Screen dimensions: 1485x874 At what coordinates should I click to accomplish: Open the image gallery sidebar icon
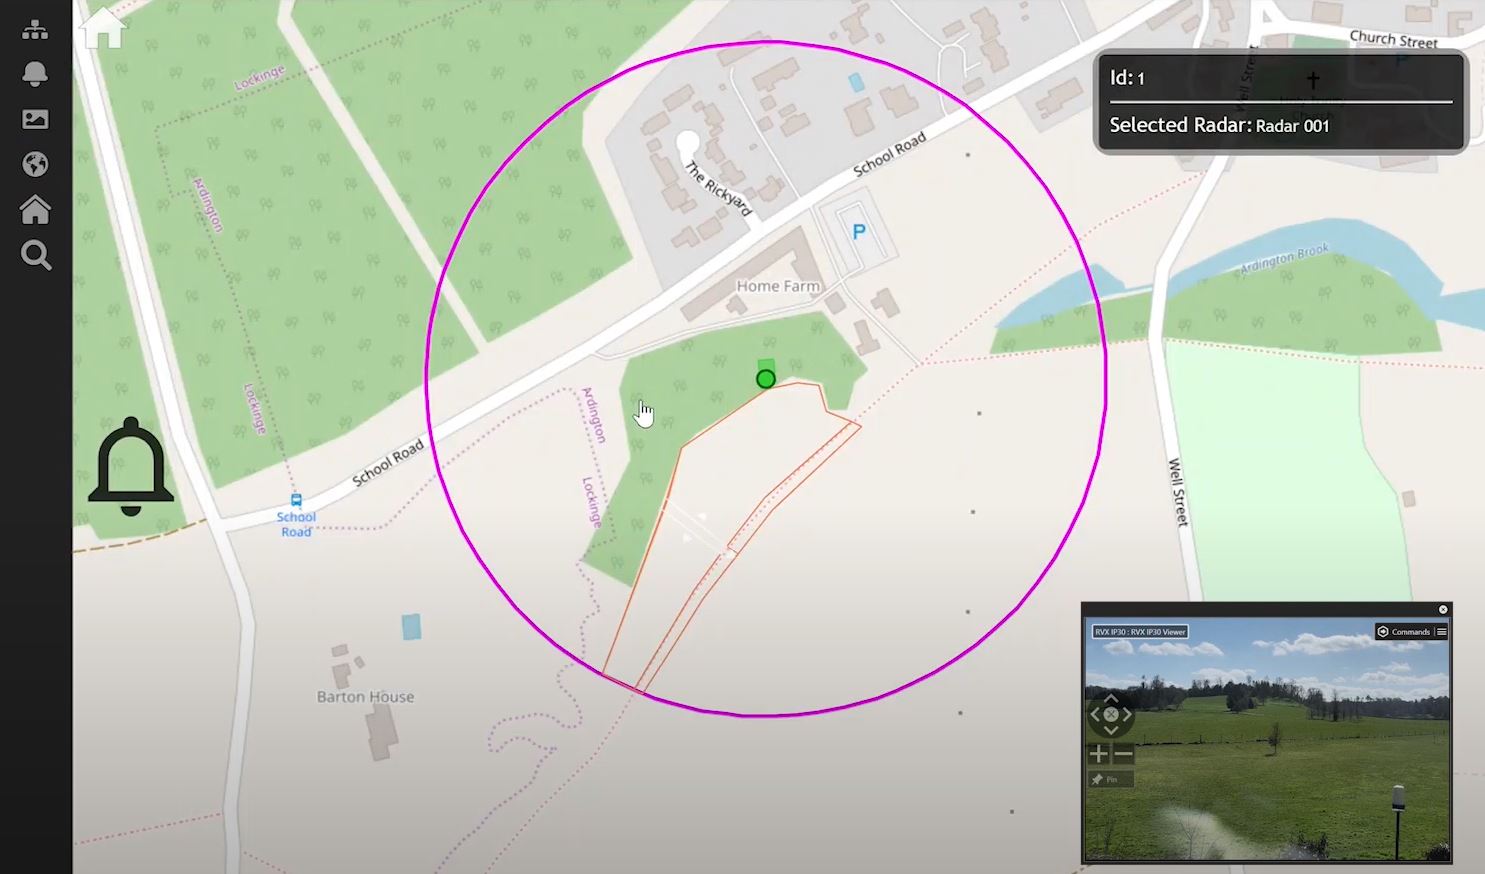(35, 119)
